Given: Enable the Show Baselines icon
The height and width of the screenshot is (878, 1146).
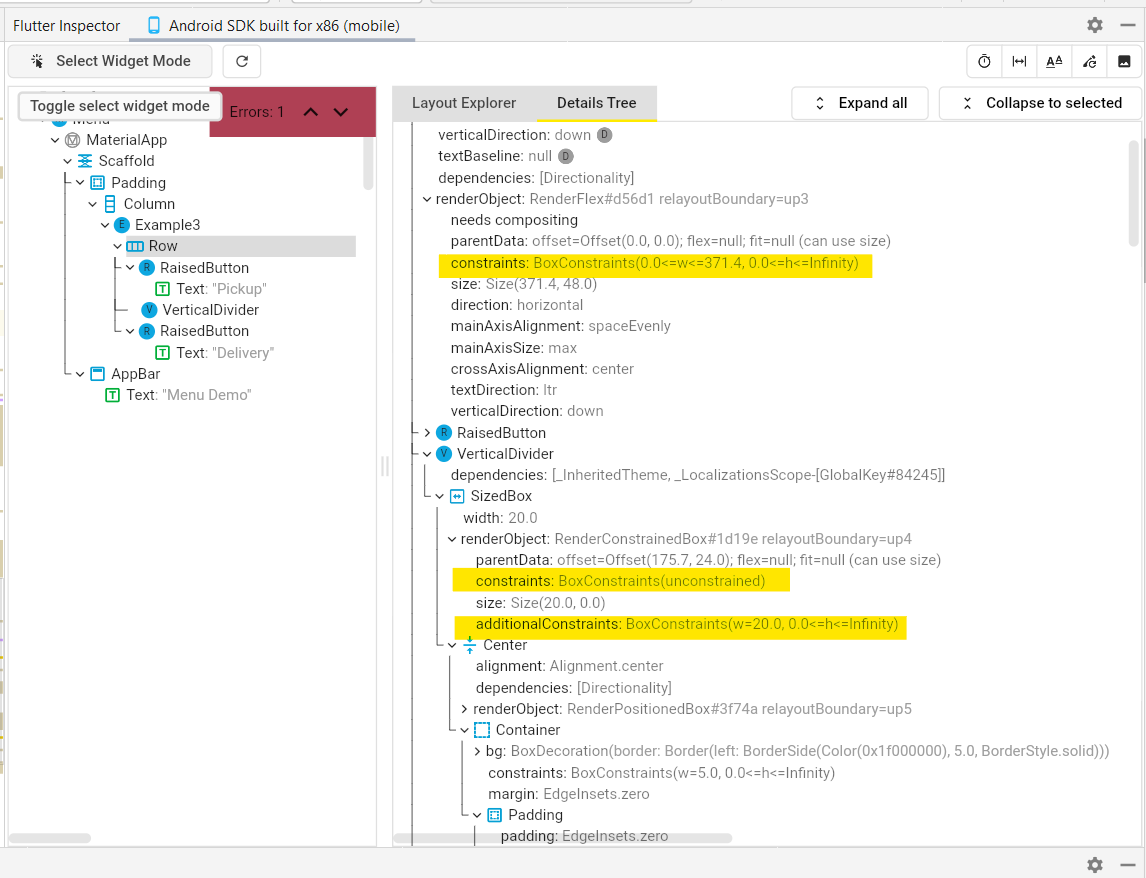Looking at the screenshot, I should coord(1054,61).
